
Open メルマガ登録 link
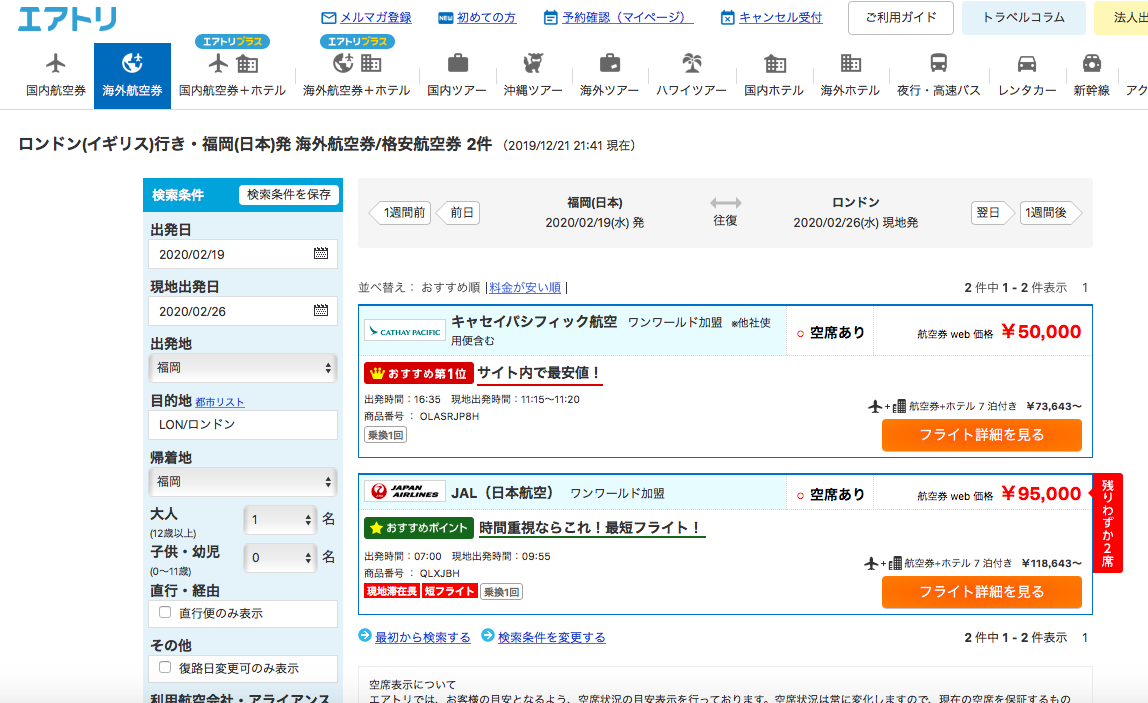tap(376, 18)
